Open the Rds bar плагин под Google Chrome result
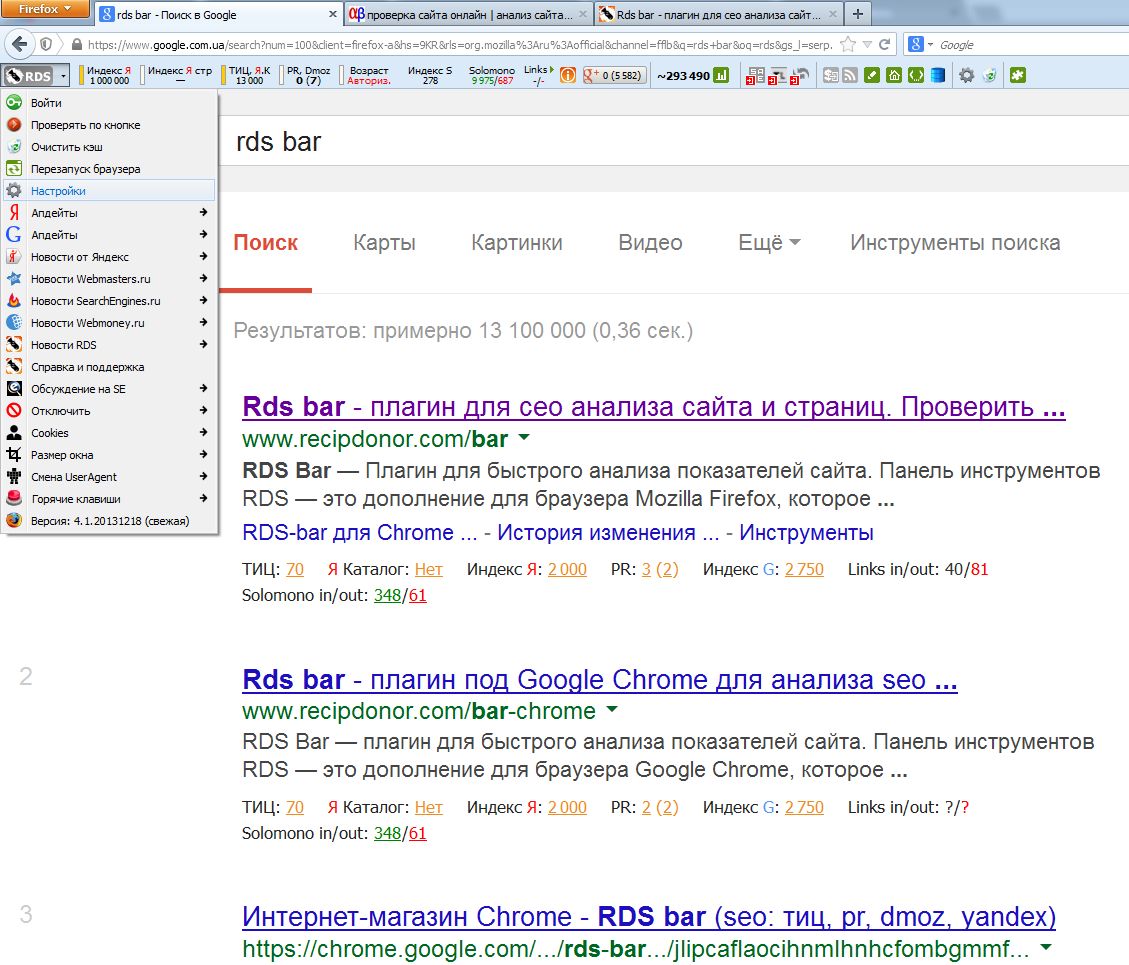This screenshot has height=965, width=1129. coord(599,681)
